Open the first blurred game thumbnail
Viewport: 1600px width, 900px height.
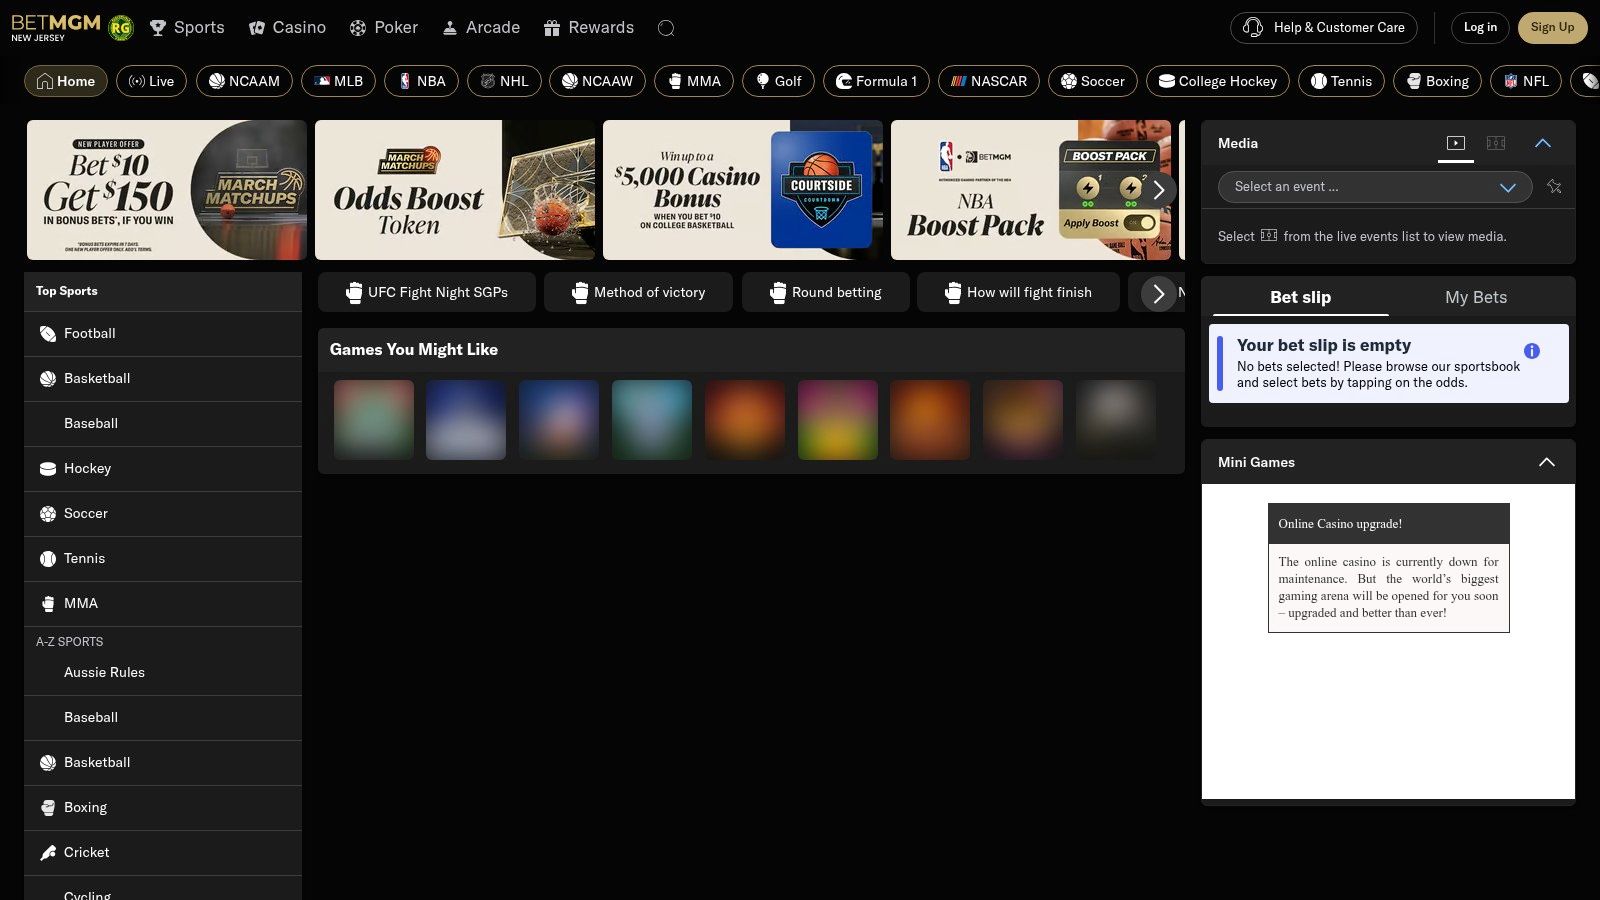pos(373,420)
